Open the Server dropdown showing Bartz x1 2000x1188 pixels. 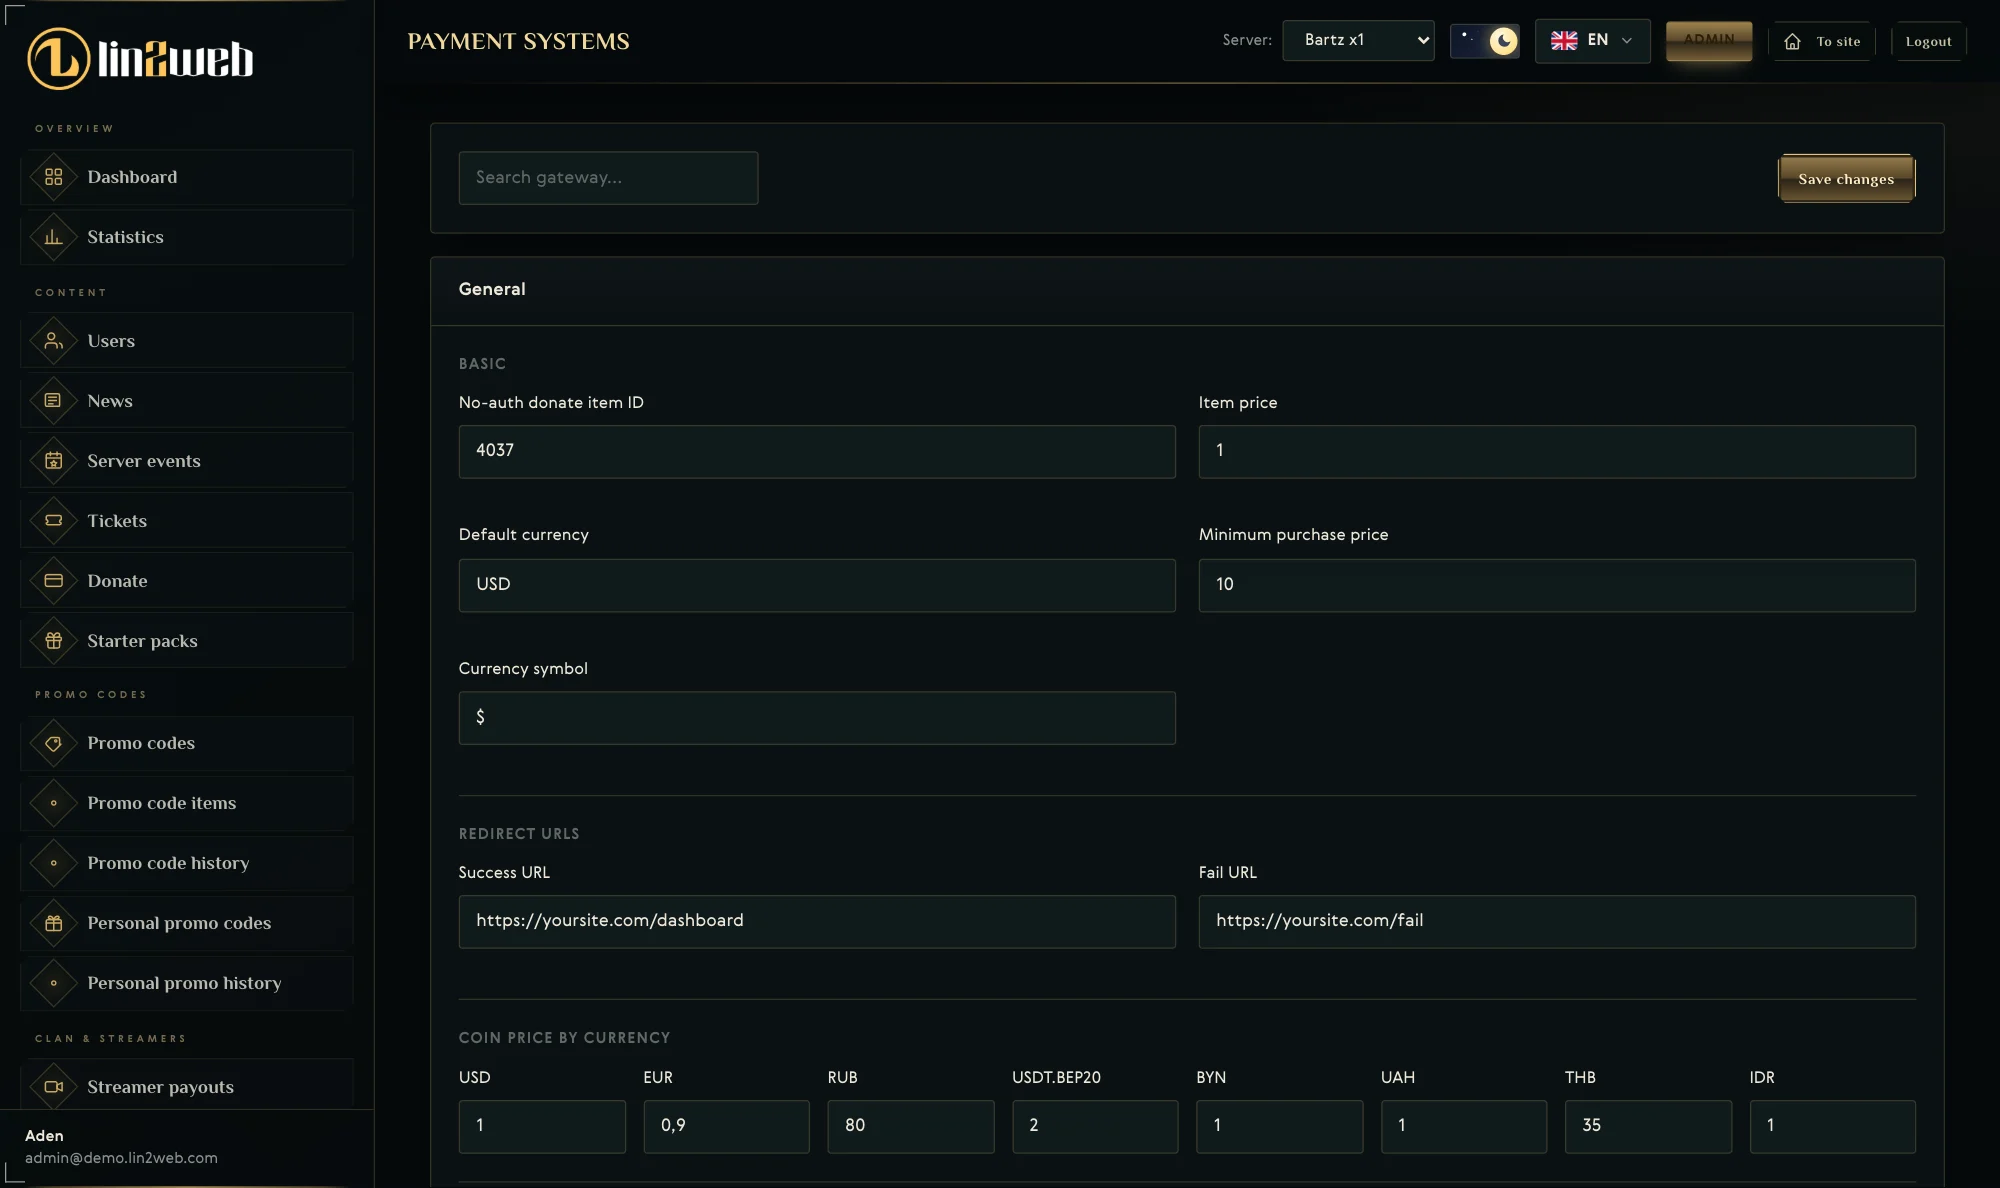[x=1358, y=41]
